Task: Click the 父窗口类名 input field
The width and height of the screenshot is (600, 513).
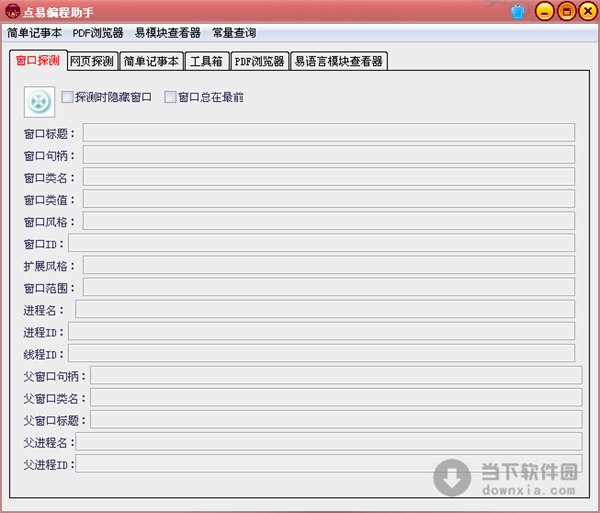Action: coord(336,397)
